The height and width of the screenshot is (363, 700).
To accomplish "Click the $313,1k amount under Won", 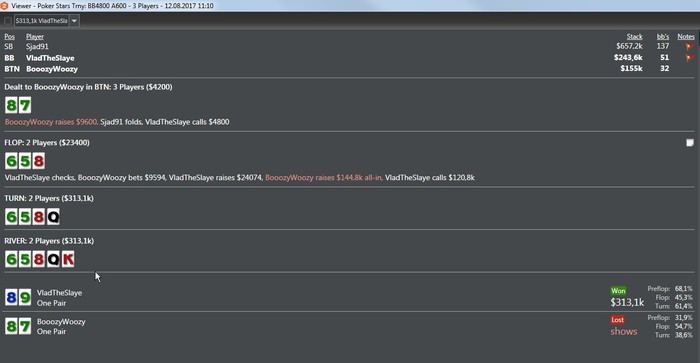I will click(x=627, y=302).
